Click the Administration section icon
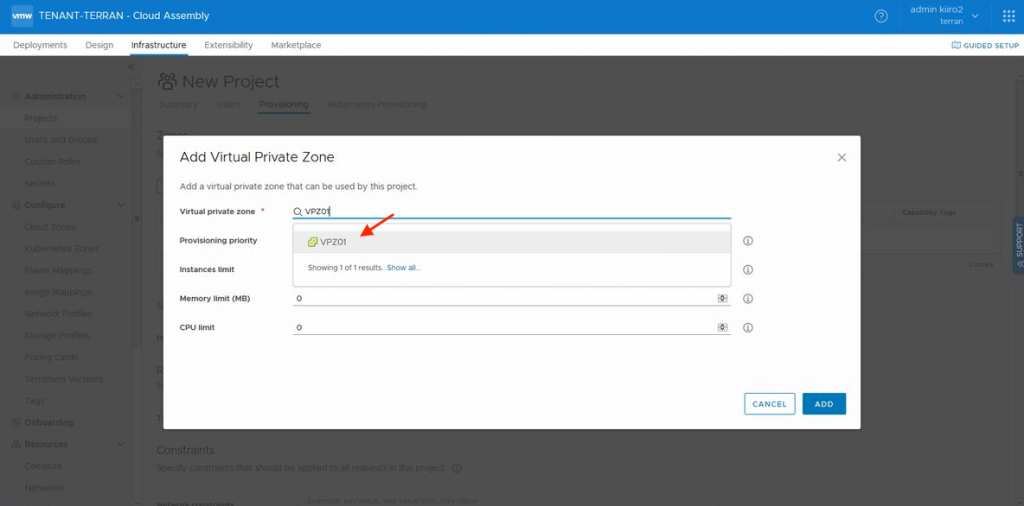 (x=16, y=97)
